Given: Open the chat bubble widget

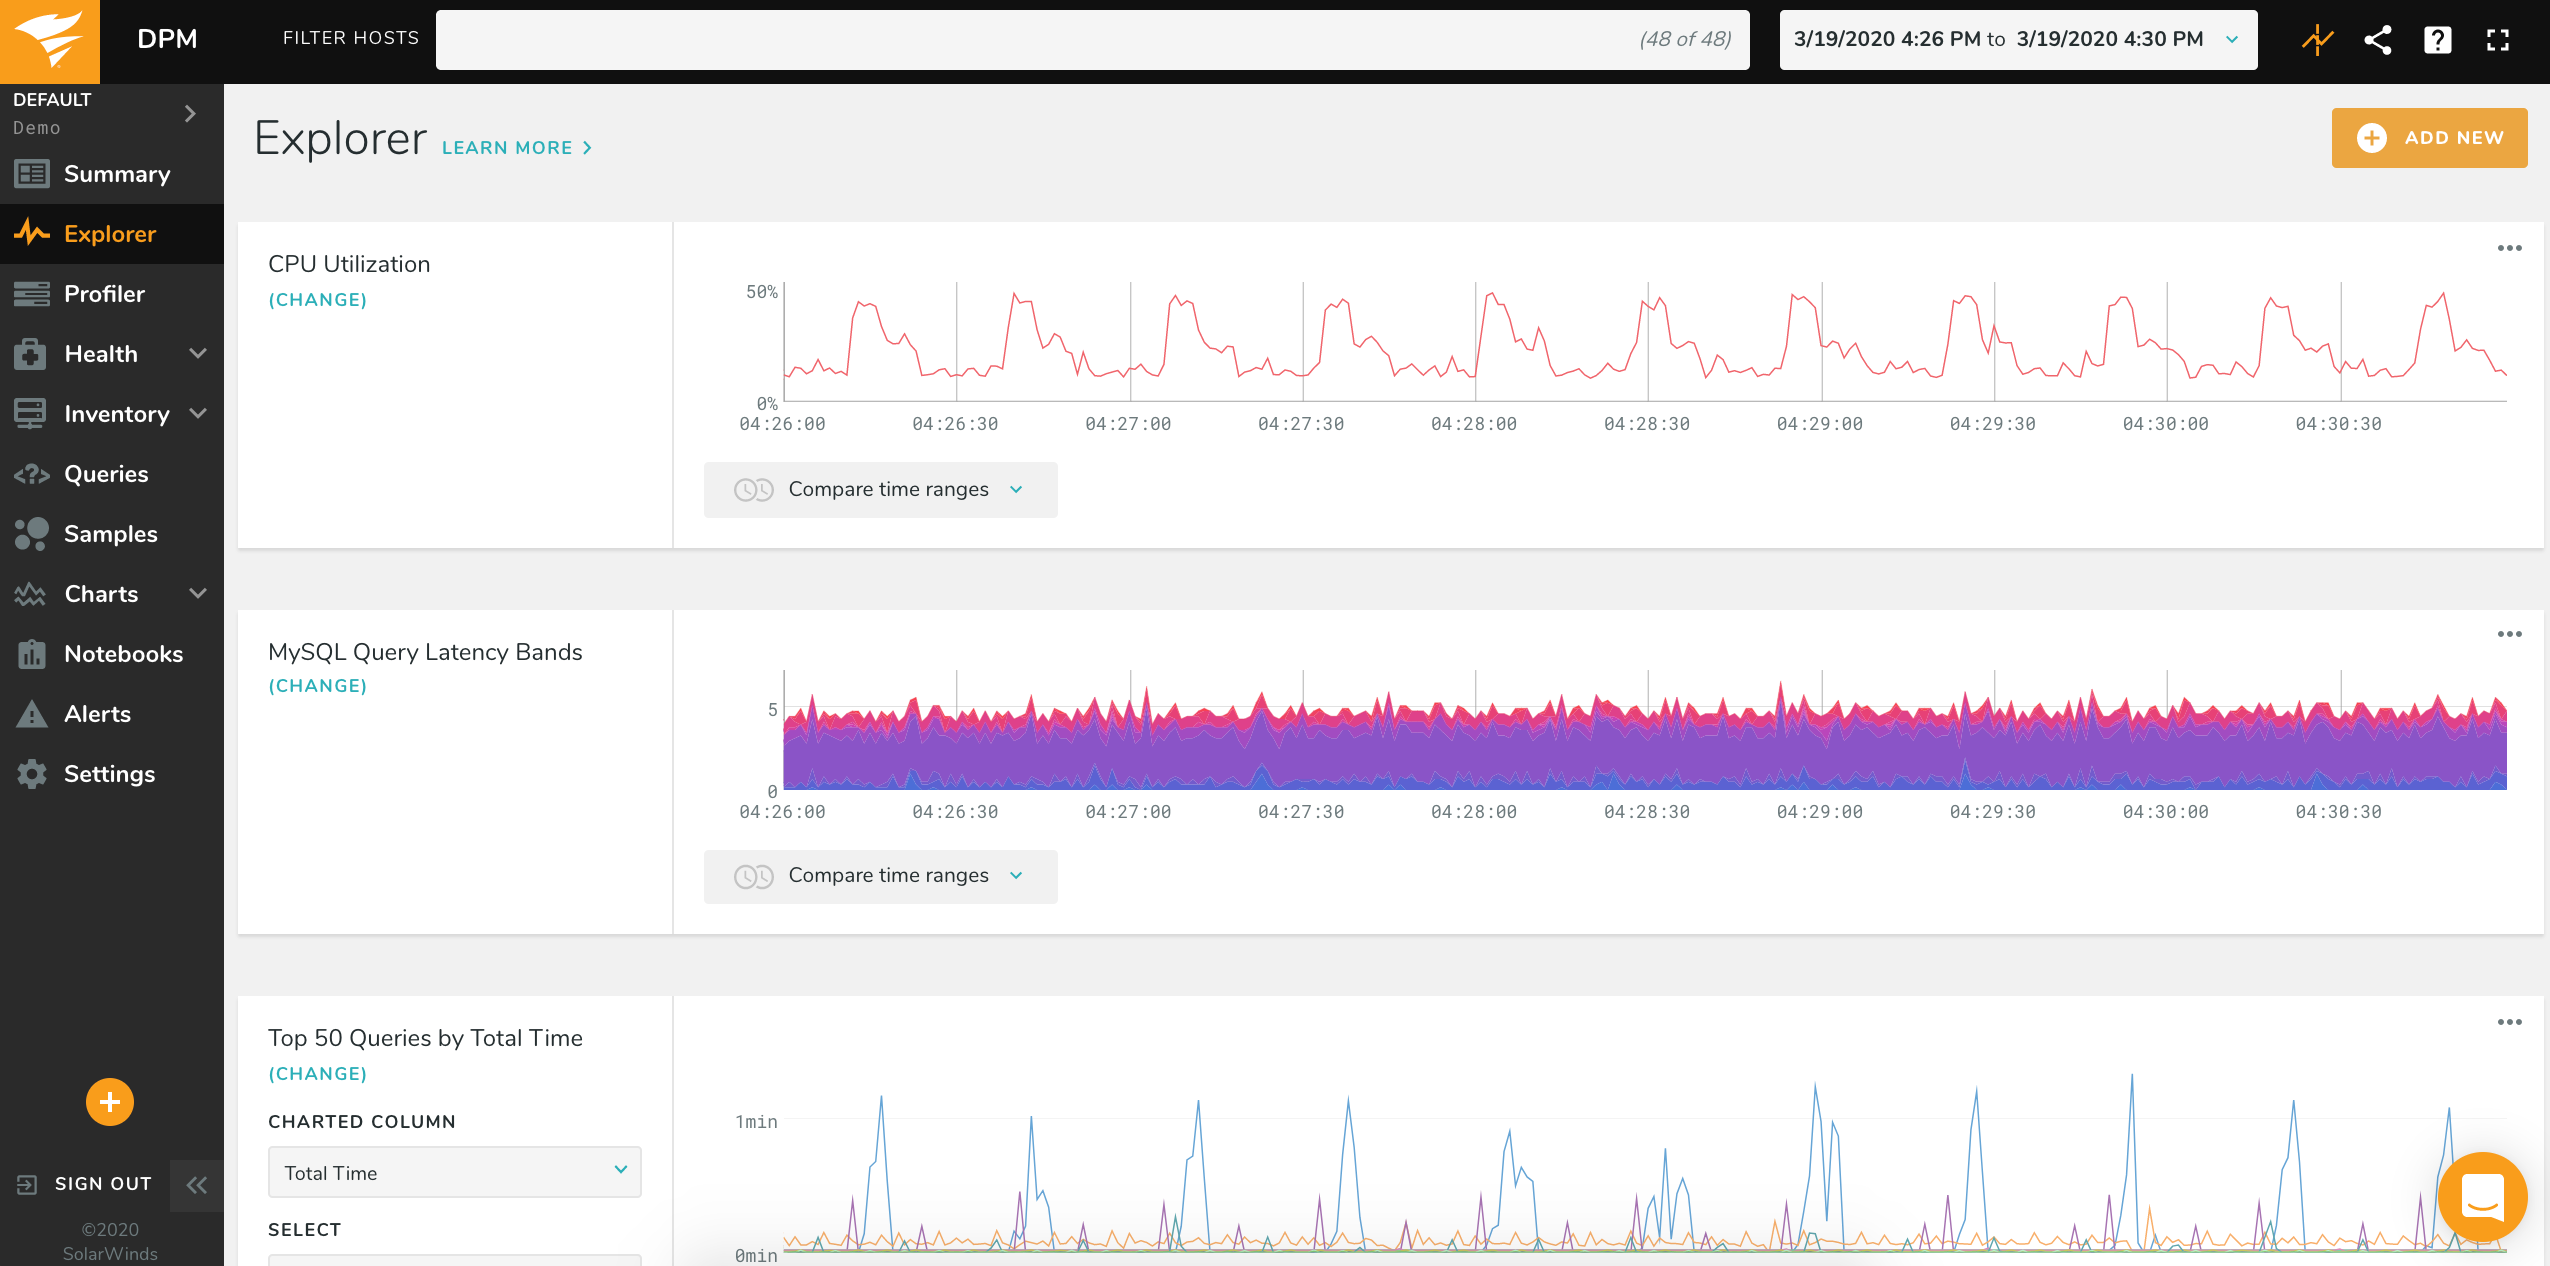Looking at the screenshot, I should (x=2481, y=1196).
